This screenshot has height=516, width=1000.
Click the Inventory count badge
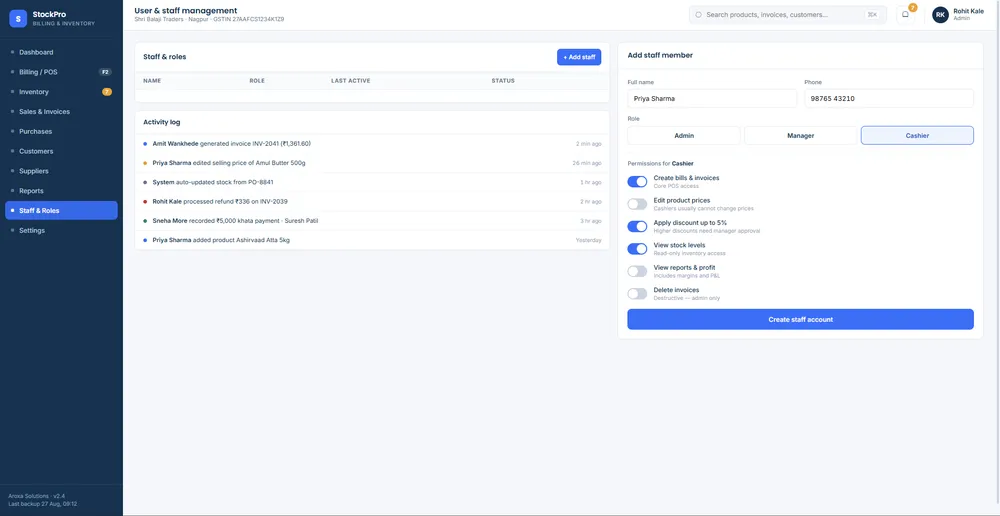(107, 92)
